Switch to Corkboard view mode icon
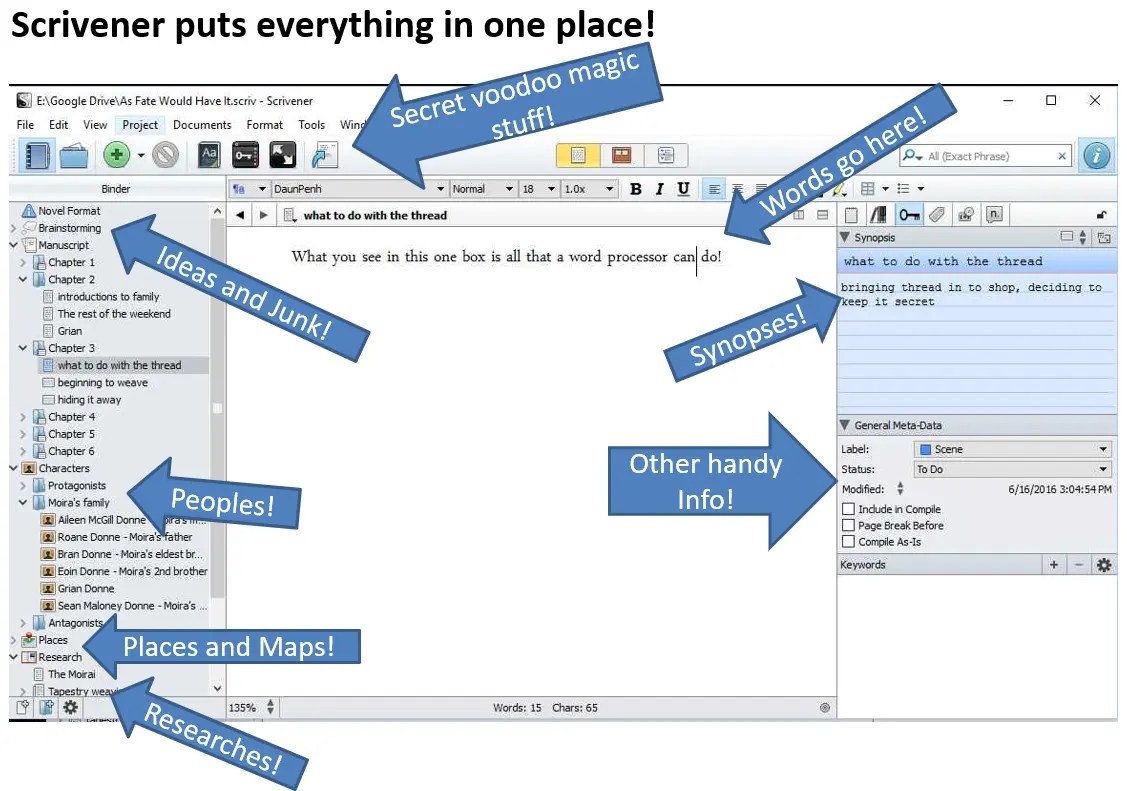This screenshot has height=791, width=1127. click(622, 155)
